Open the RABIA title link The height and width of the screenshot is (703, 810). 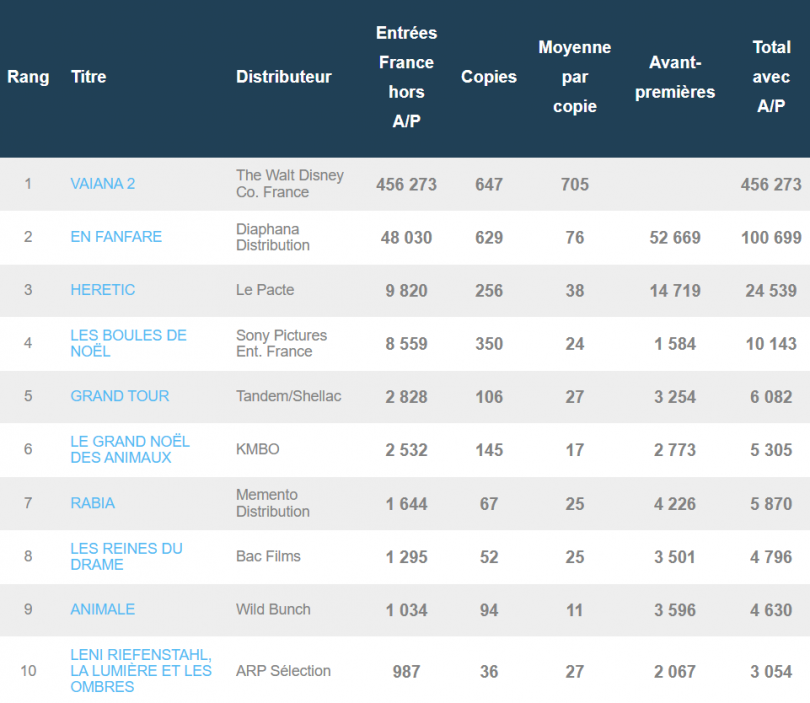pos(93,503)
